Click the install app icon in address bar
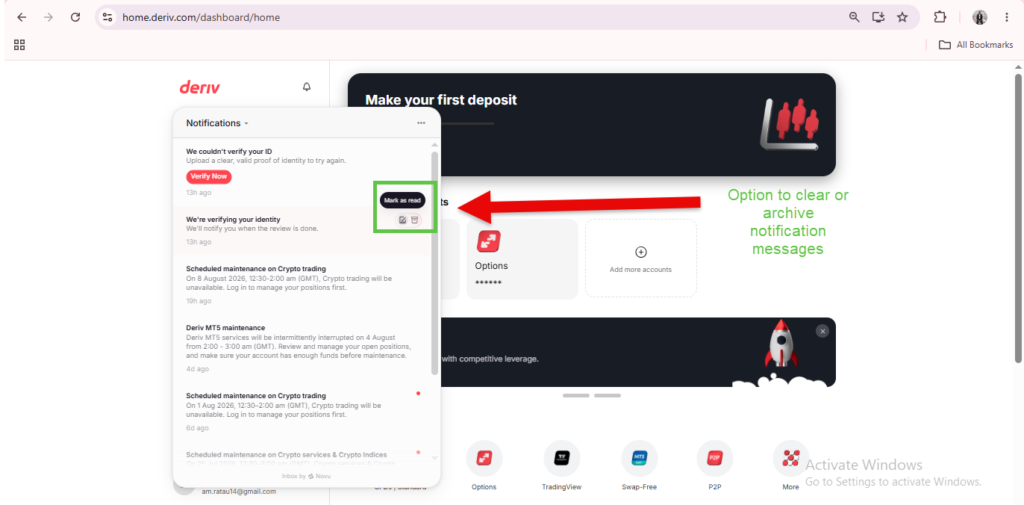Screen dimensions: 1024x505 [878, 18]
